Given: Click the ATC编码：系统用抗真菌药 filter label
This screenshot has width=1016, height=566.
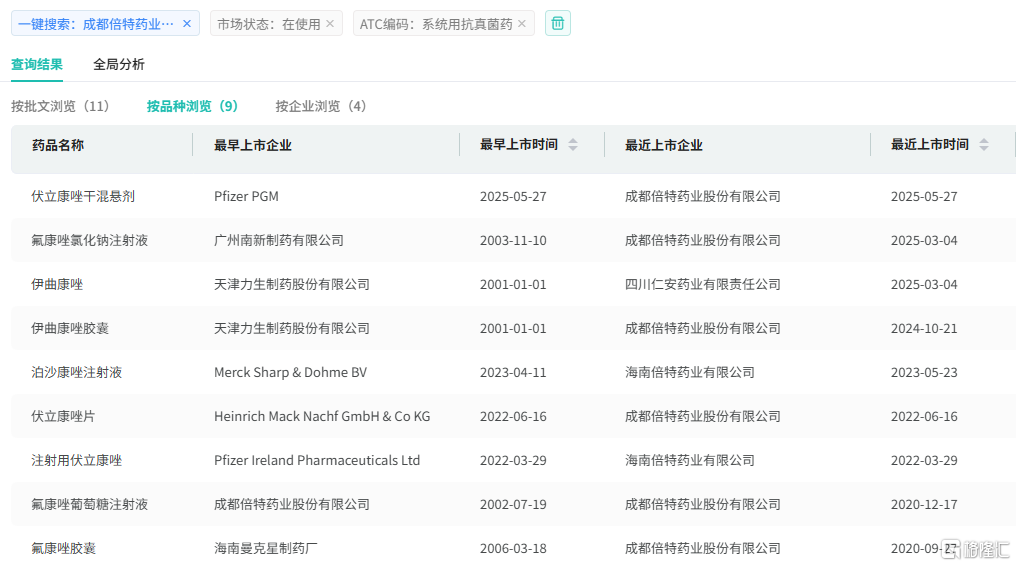Looking at the screenshot, I should tap(436, 24).
